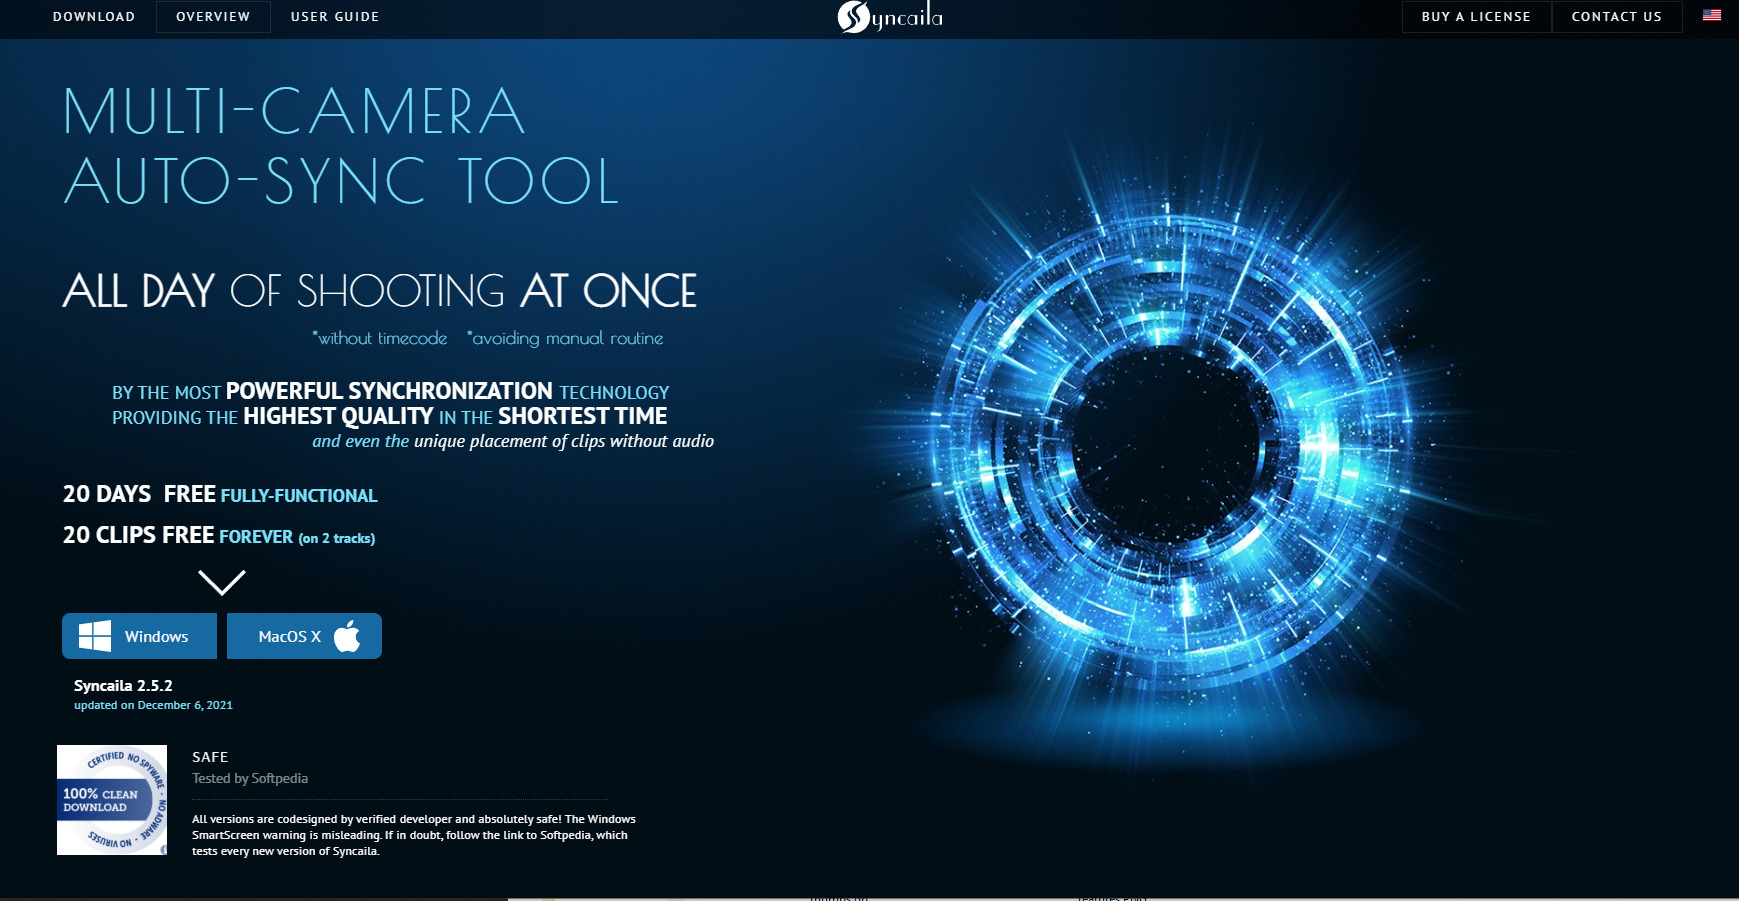The image size is (1739, 901).
Task: Go to the Overview page
Action: pyautogui.click(x=213, y=17)
